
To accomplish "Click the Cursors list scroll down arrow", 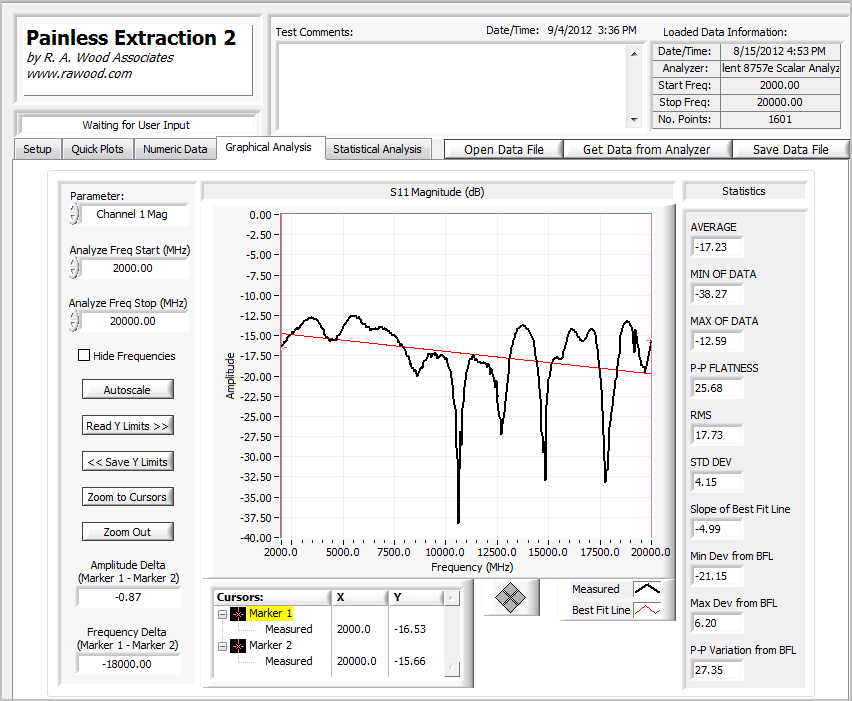I will [x=451, y=668].
